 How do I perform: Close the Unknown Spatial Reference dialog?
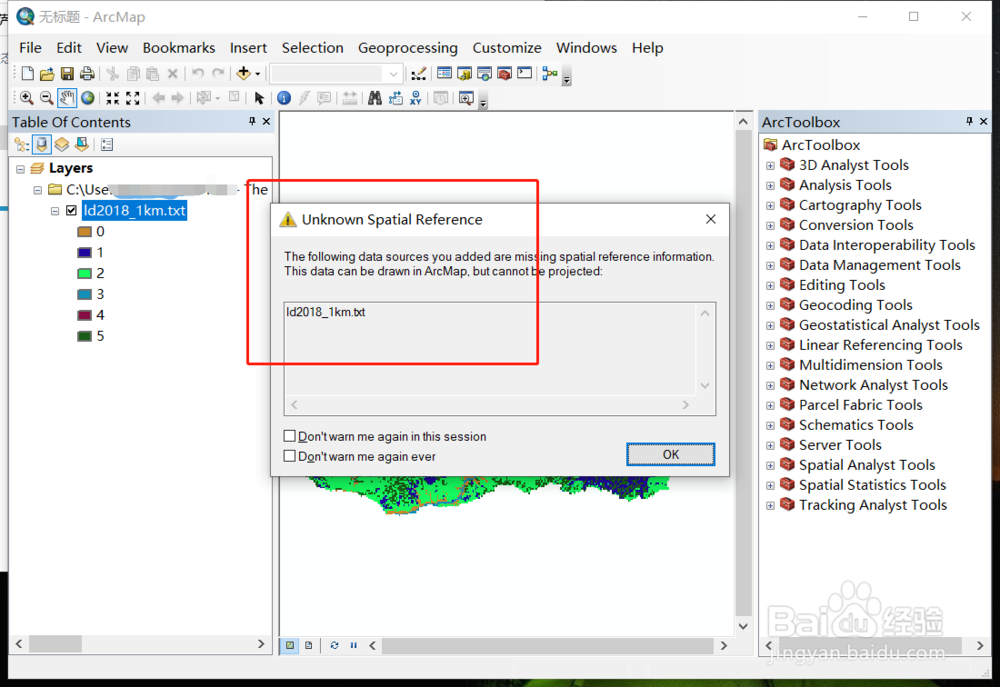click(711, 219)
